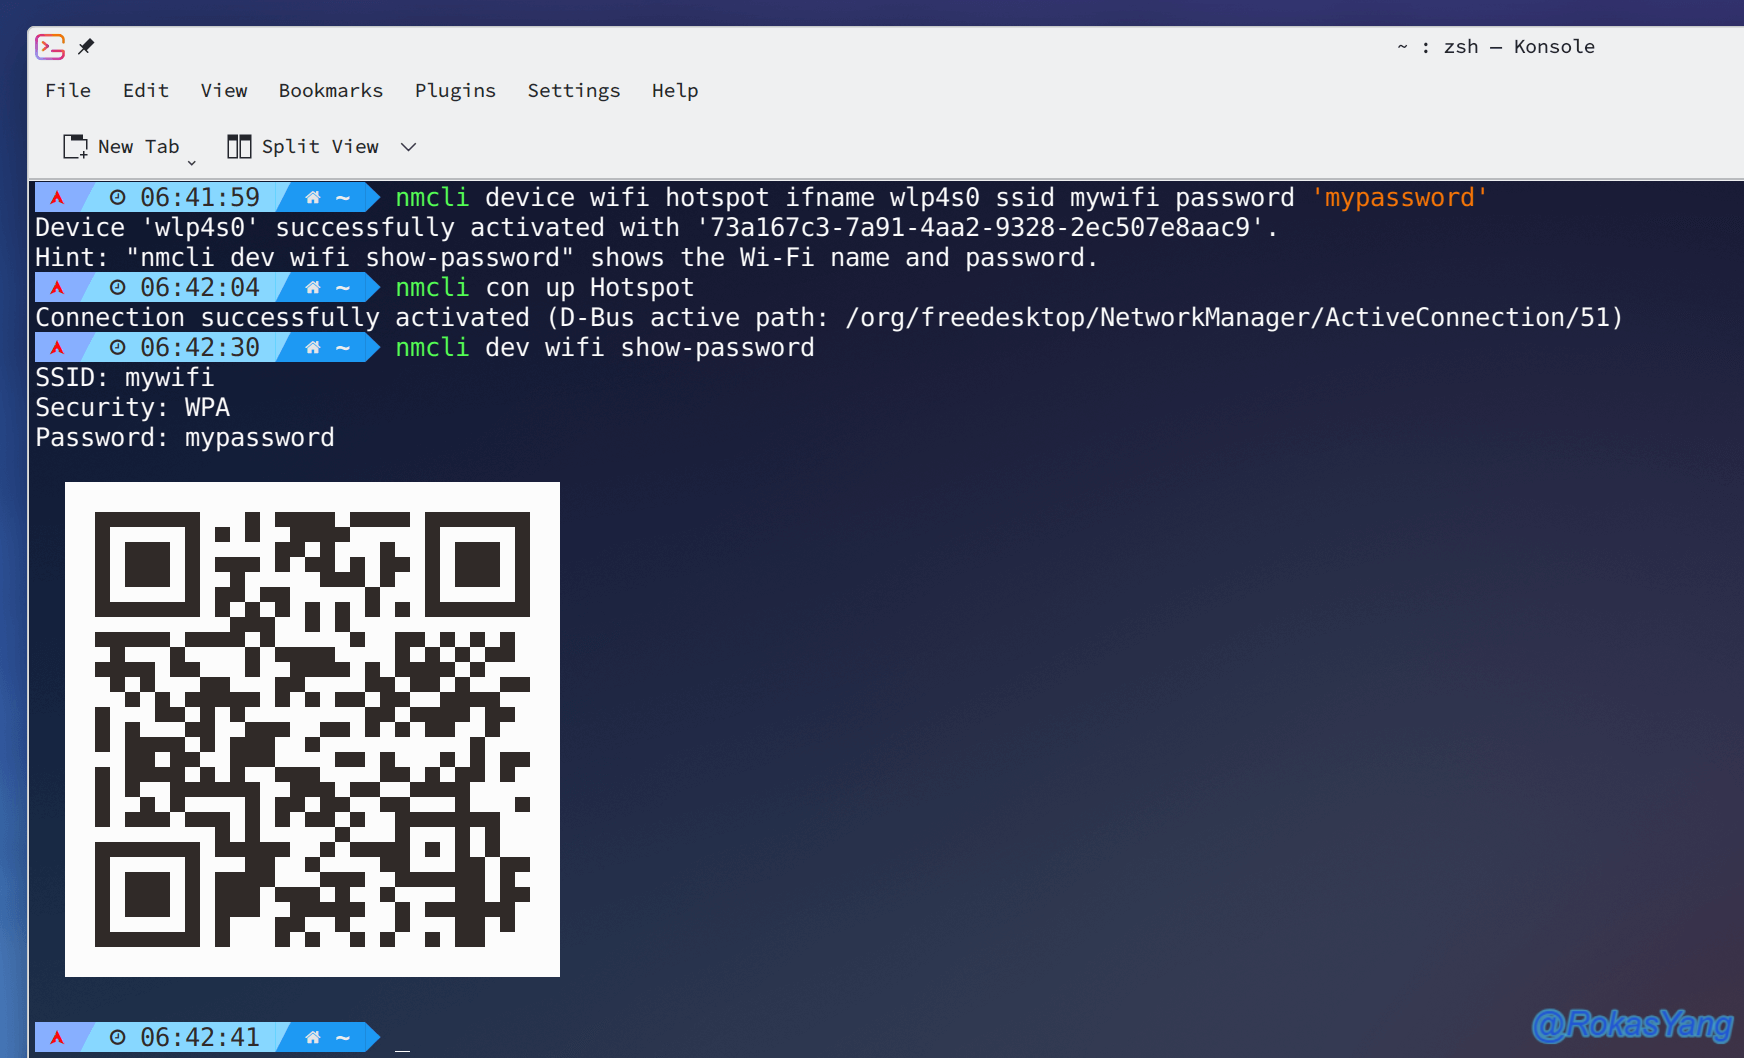Image resolution: width=1744 pixels, height=1058 pixels.
Task: Click the '~ : zsh — Konsole' window title
Action: (x=1496, y=47)
